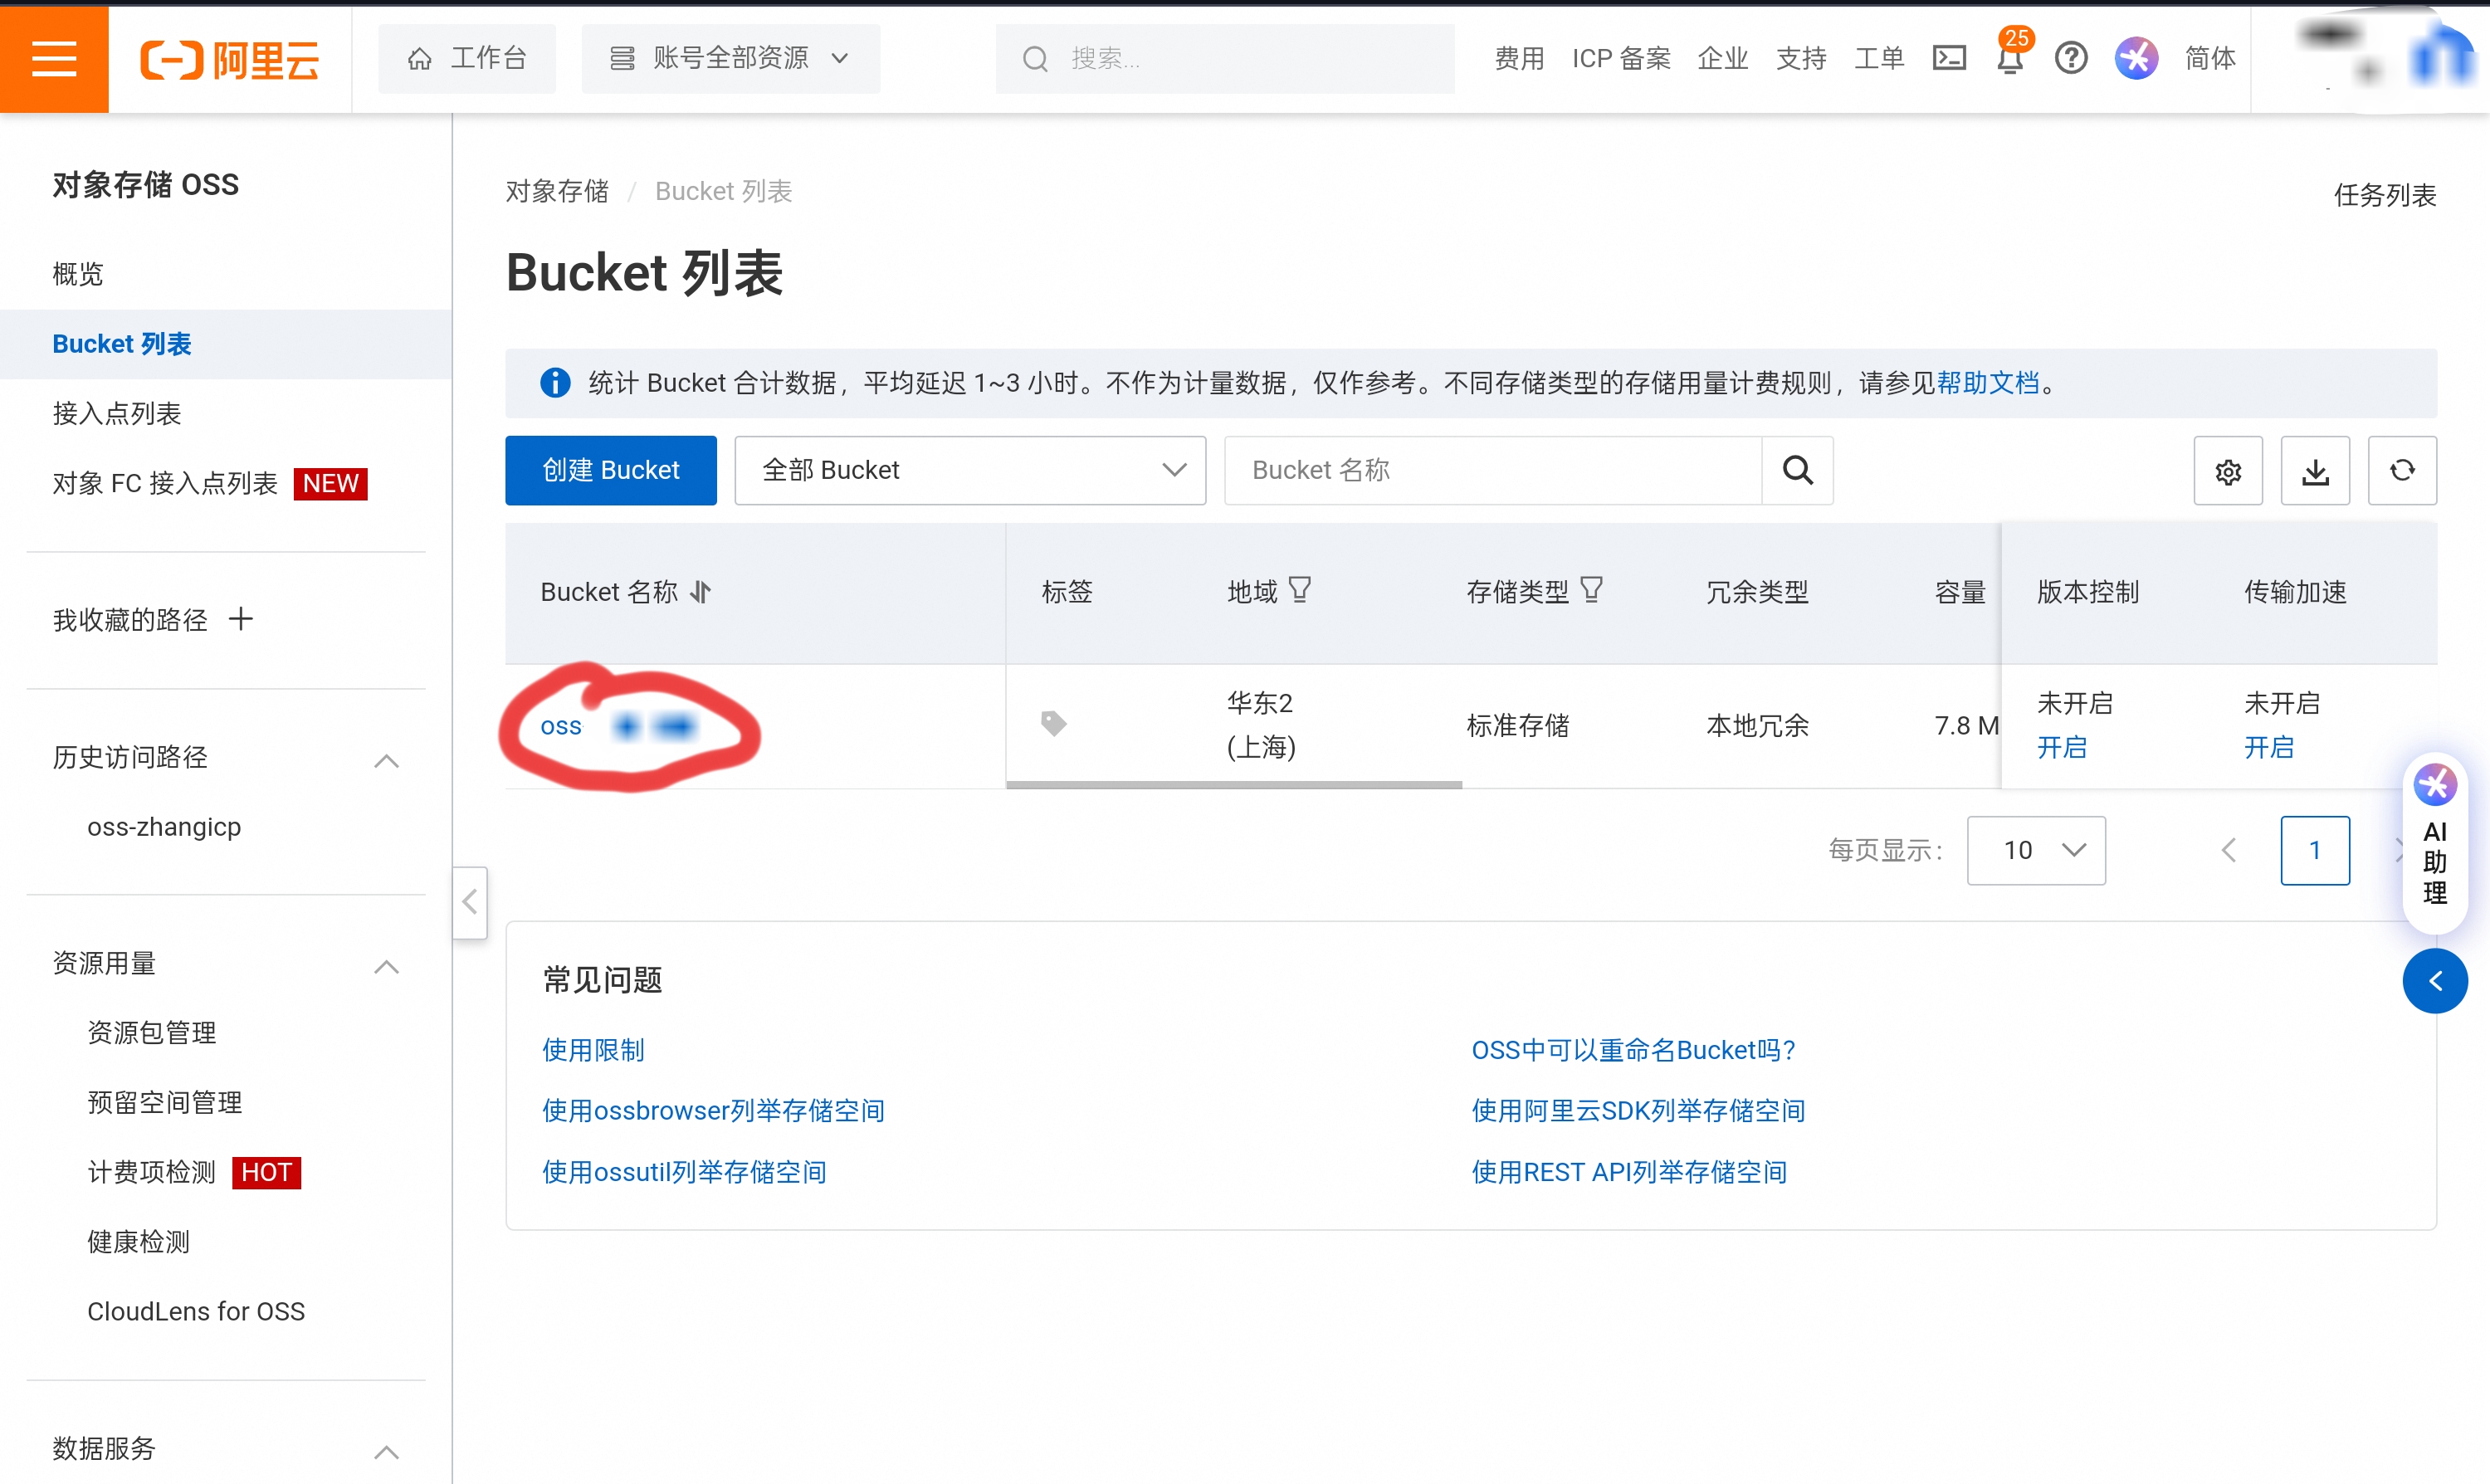Open 计费项检测 in sidebar
The image size is (2490, 1484).
[152, 1173]
